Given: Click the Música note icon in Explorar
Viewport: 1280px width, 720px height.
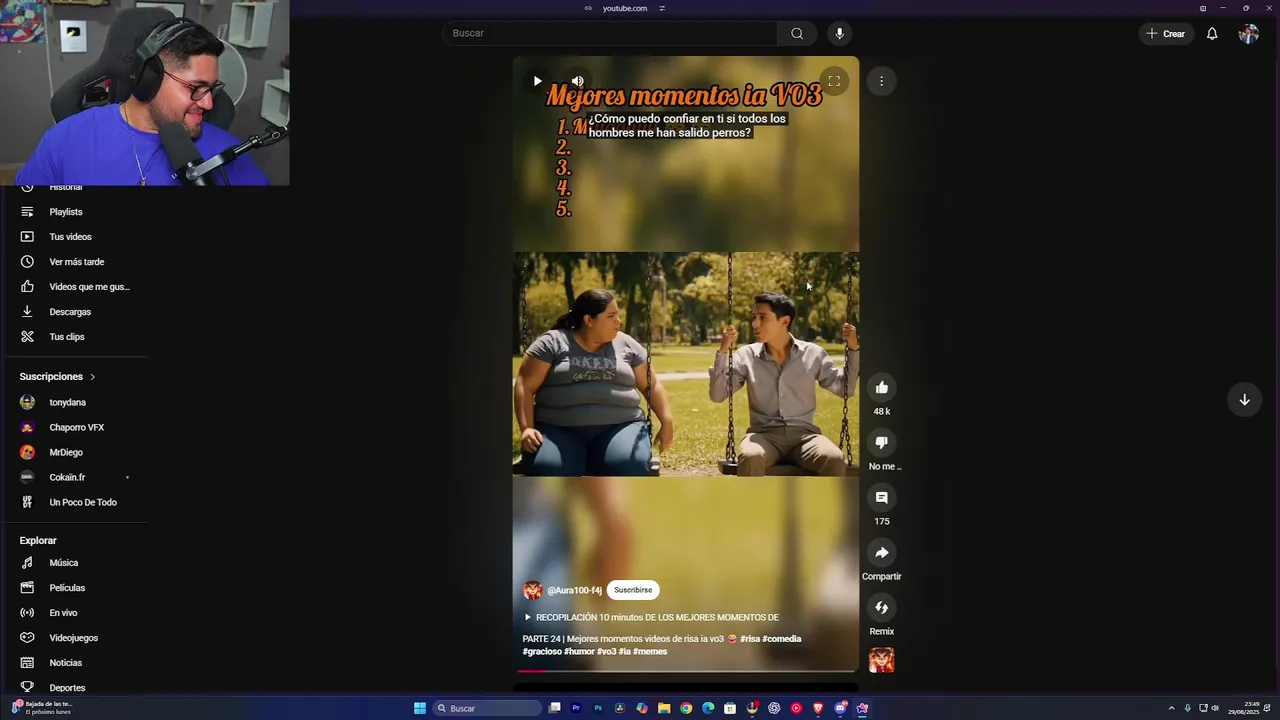Looking at the screenshot, I should pos(27,563).
